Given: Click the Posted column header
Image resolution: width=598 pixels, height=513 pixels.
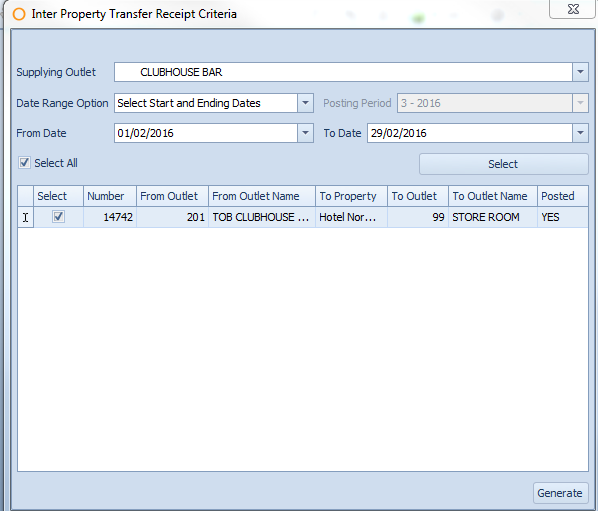Looking at the screenshot, I should point(563,196).
